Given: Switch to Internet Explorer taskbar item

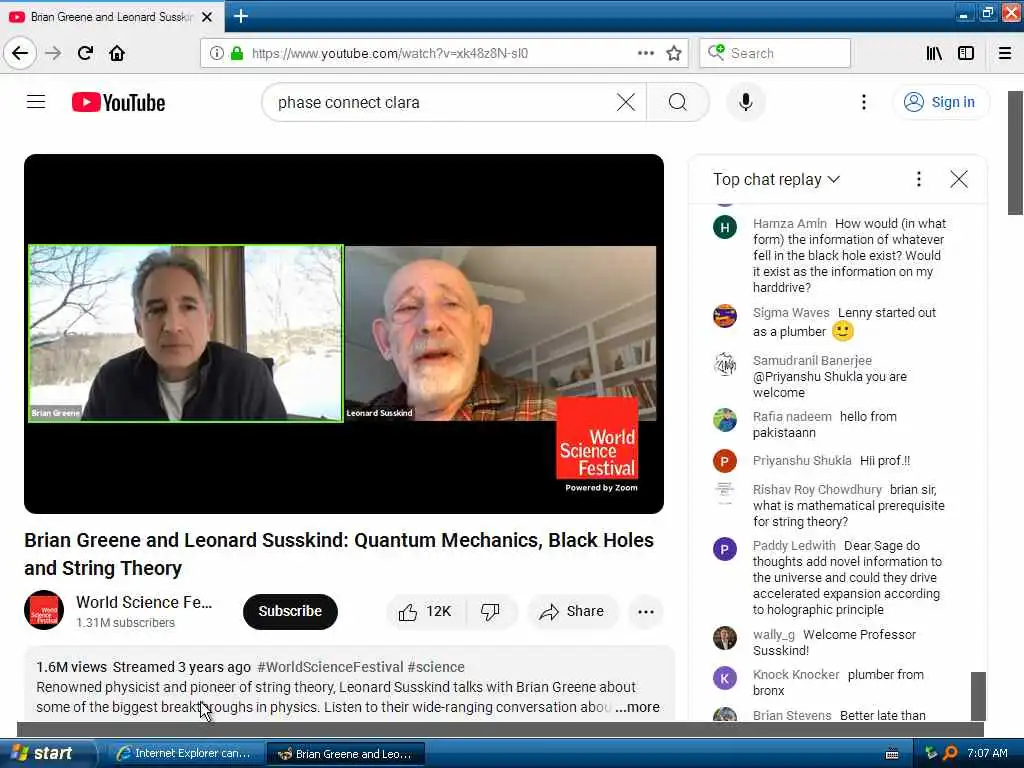Looking at the screenshot, I should click(x=184, y=753).
